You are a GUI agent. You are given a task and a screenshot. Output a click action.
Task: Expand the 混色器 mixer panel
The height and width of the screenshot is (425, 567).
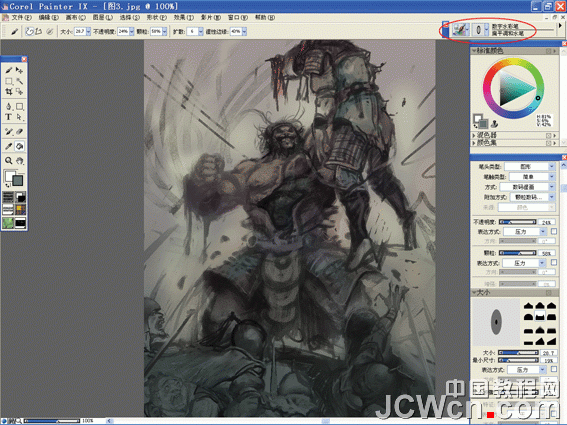coord(474,136)
